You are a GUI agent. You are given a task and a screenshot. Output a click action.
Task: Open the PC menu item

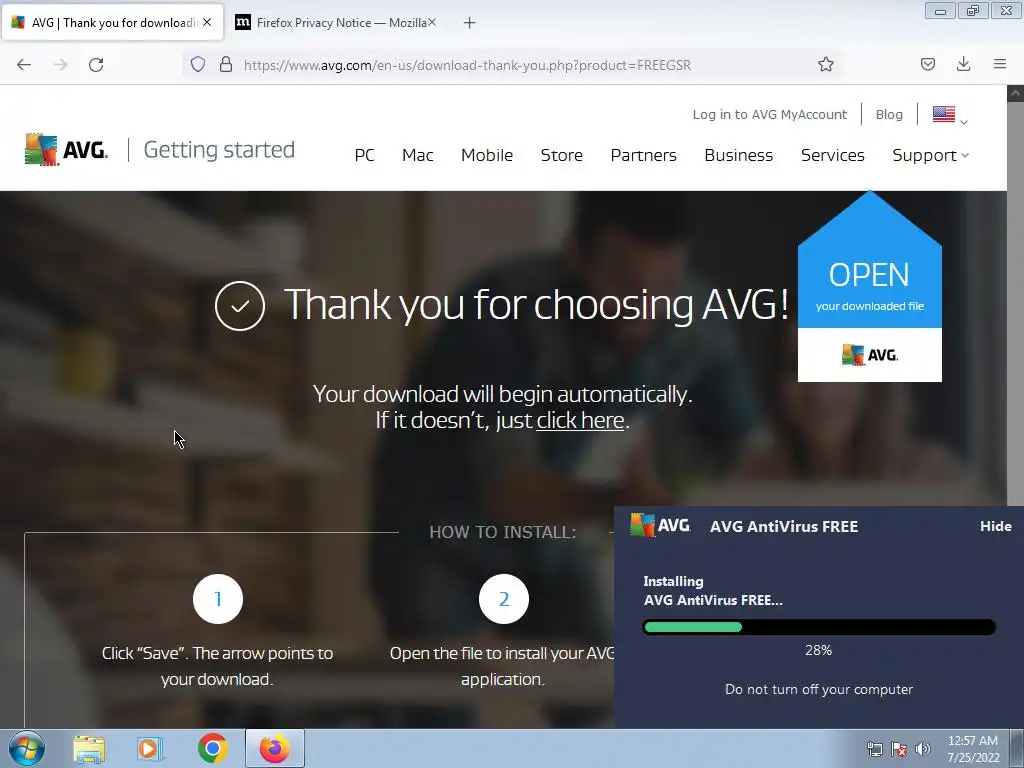point(364,155)
